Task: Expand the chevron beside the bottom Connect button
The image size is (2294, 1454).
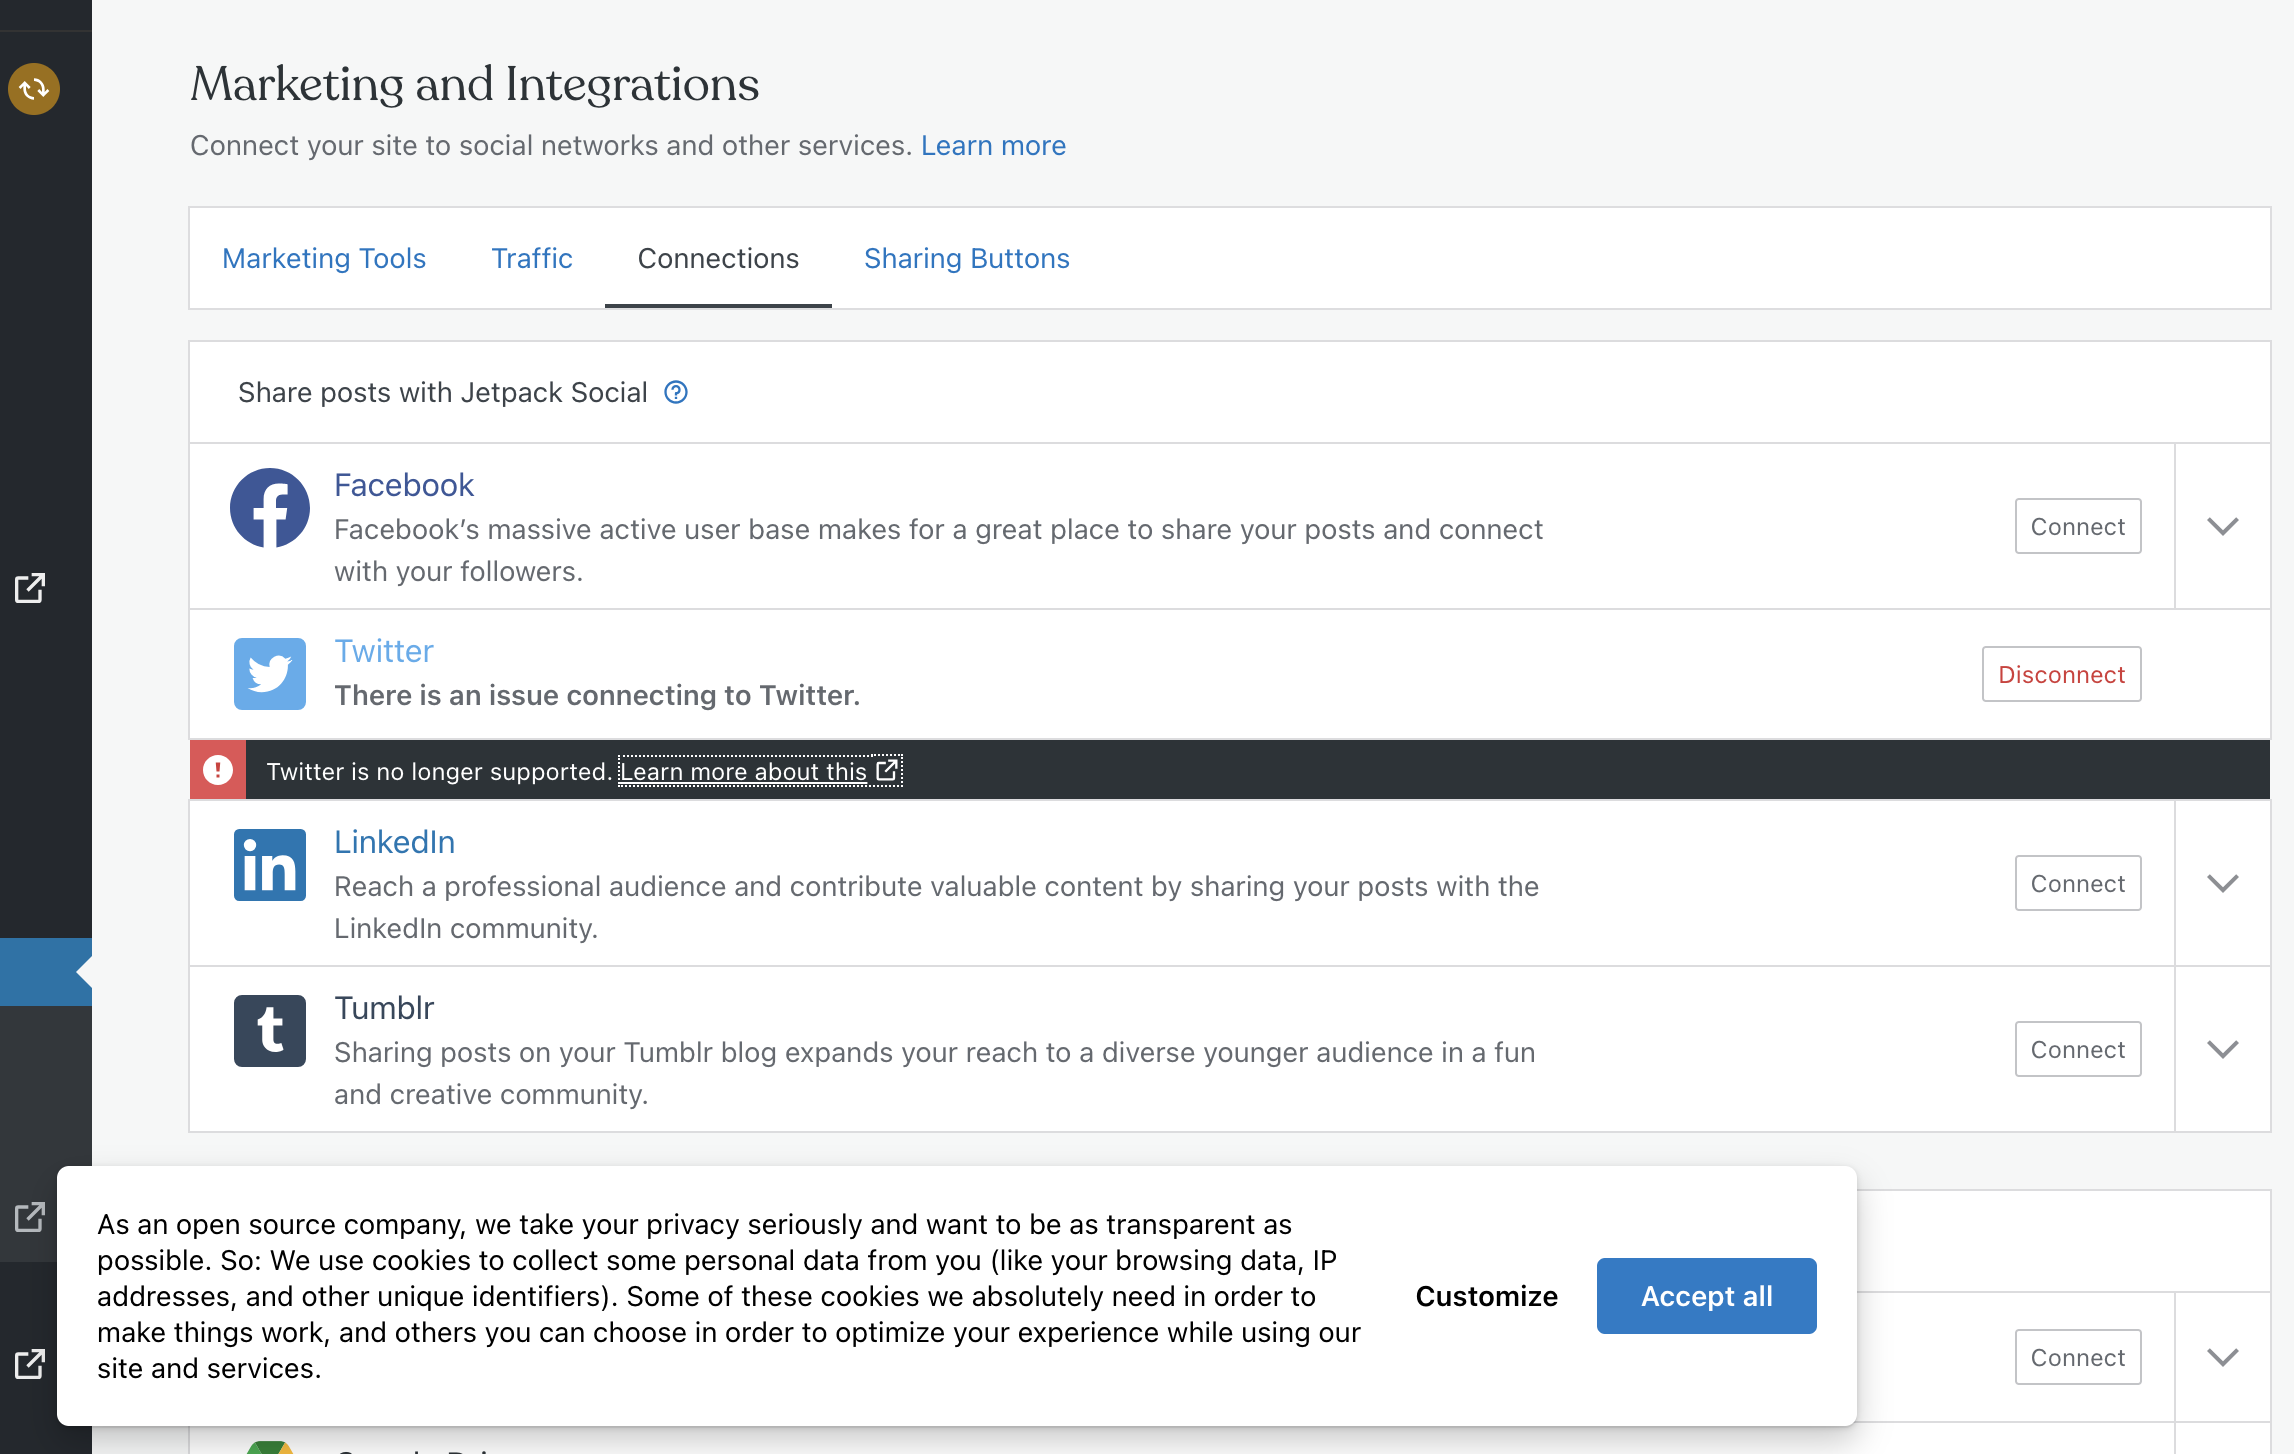Action: pyautogui.click(x=2222, y=1357)
